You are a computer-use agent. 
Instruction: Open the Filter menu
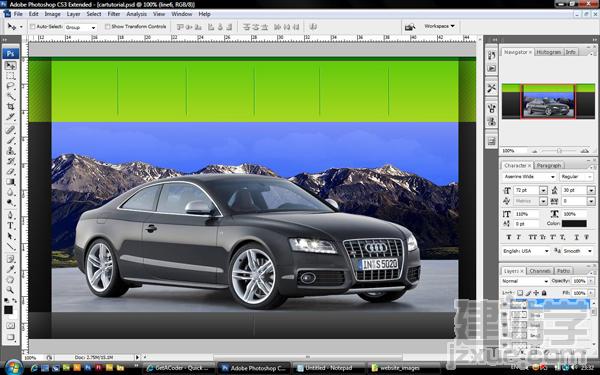tap(114, 14)
